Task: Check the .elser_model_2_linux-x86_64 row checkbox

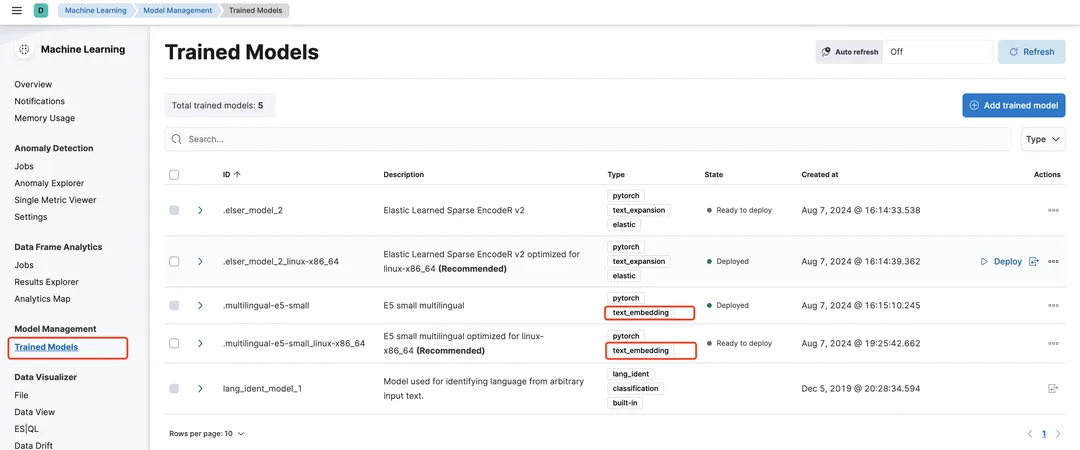Action: (174, 261)
